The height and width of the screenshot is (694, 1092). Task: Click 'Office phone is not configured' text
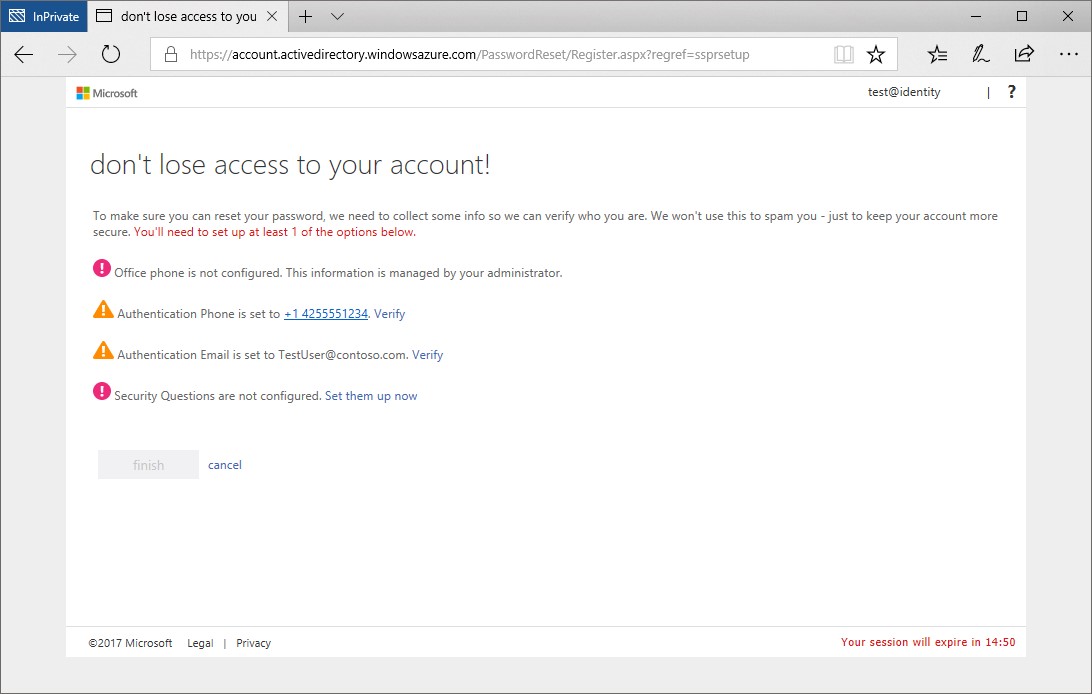click(338, 273)
